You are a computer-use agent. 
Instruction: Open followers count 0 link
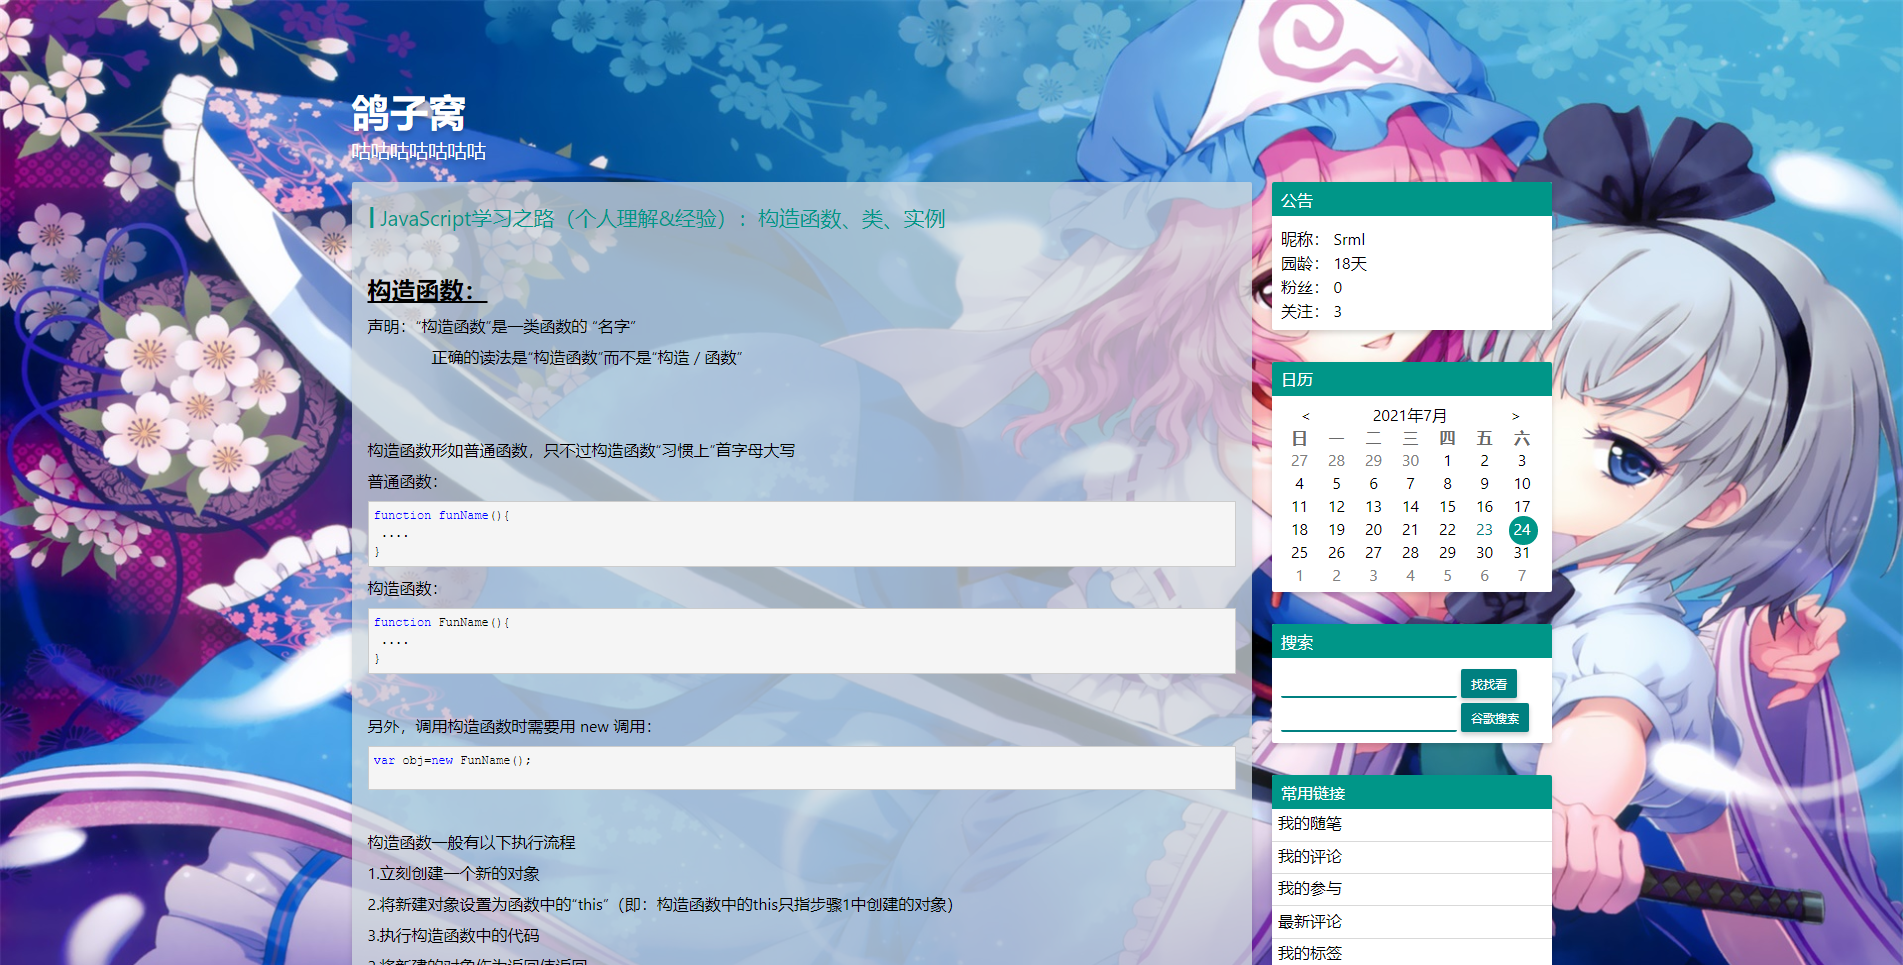tap(1338, 288)
